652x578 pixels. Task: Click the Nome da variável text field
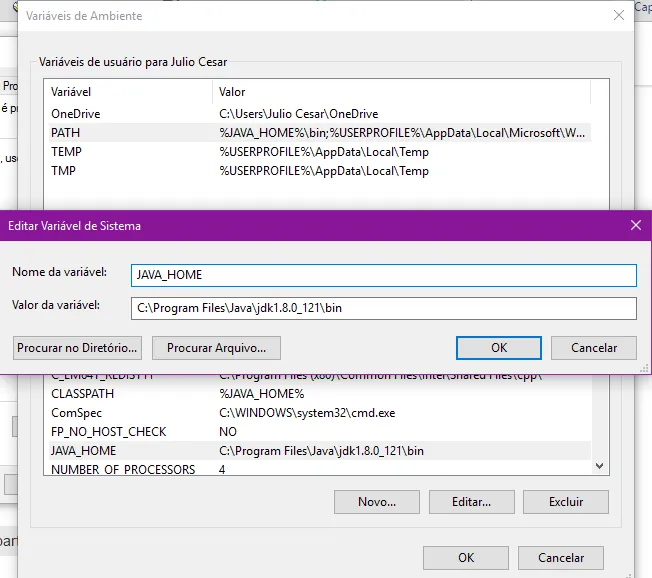(x=383, y=275)
